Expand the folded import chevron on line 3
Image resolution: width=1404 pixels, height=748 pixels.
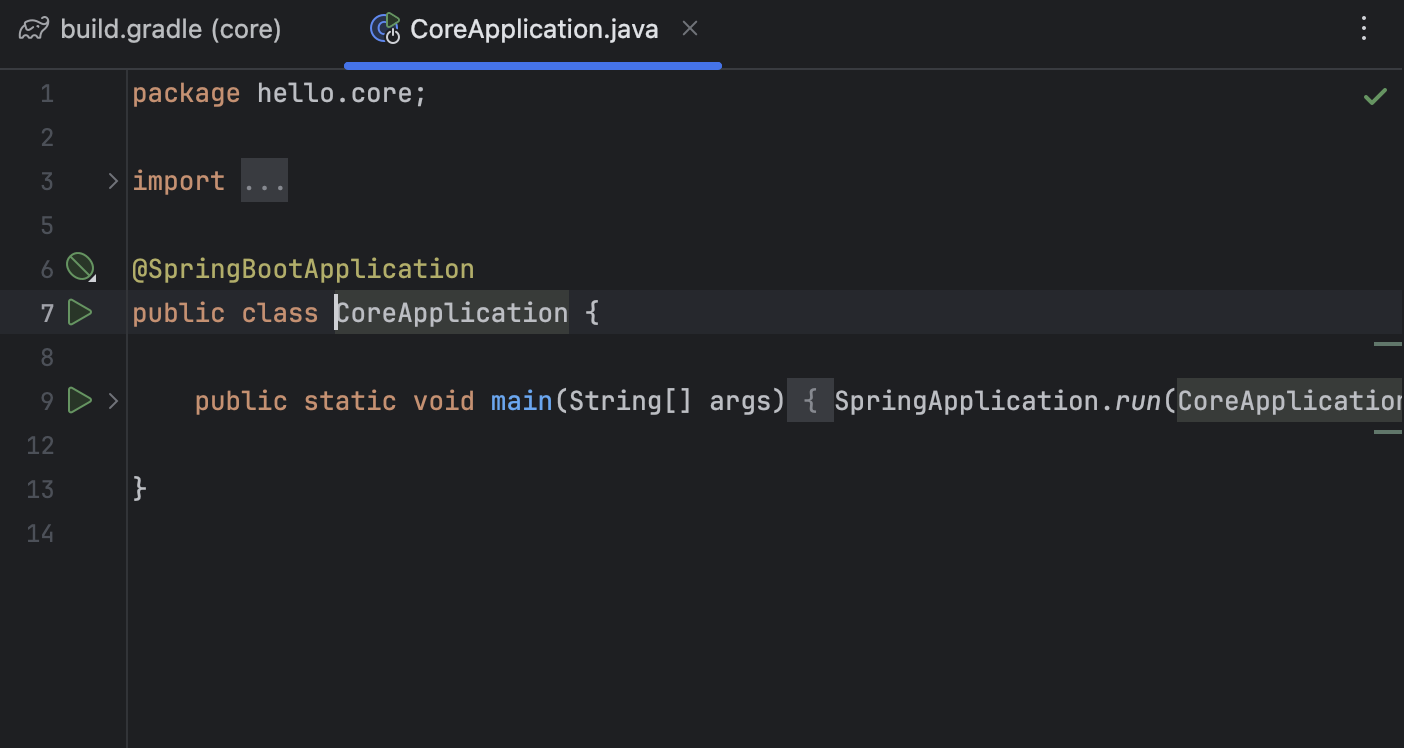coord(113,181)
